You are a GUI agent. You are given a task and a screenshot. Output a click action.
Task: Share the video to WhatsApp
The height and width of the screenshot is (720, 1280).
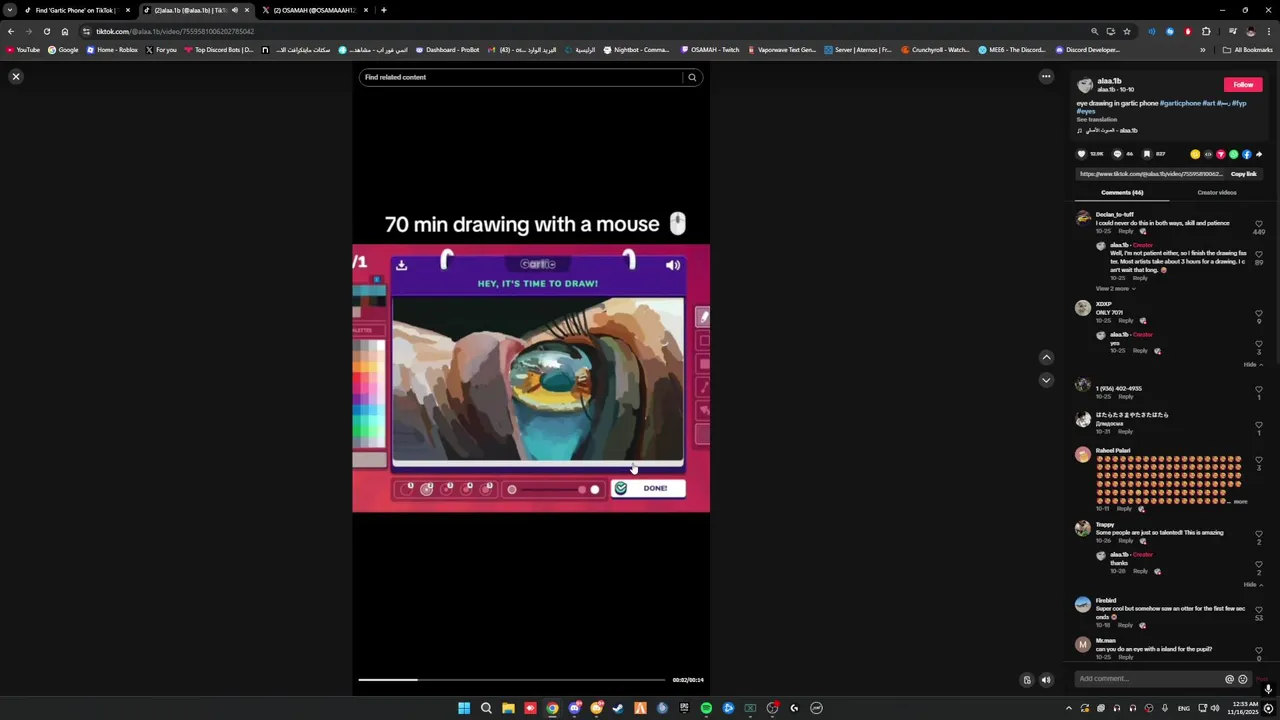pyautogui.click(x=1233, y=154)
